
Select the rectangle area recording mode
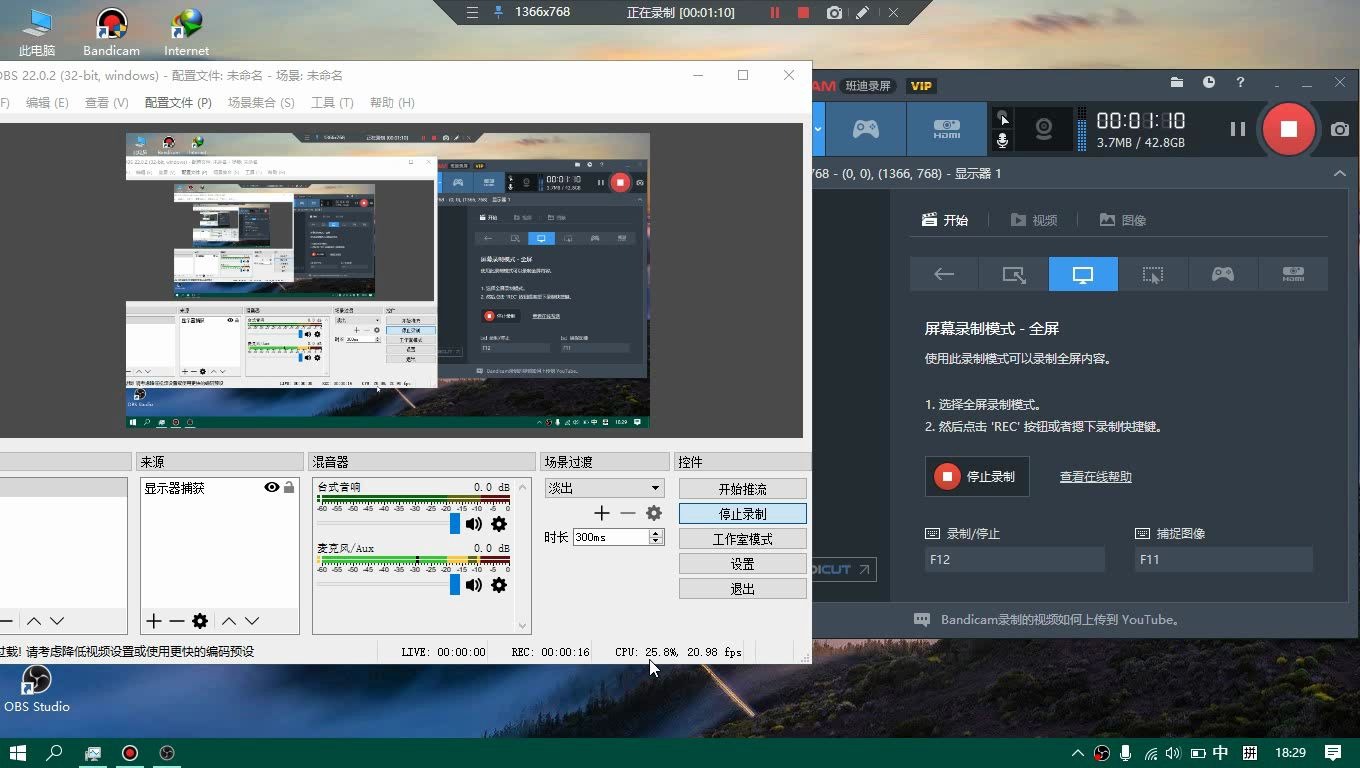1012,274
